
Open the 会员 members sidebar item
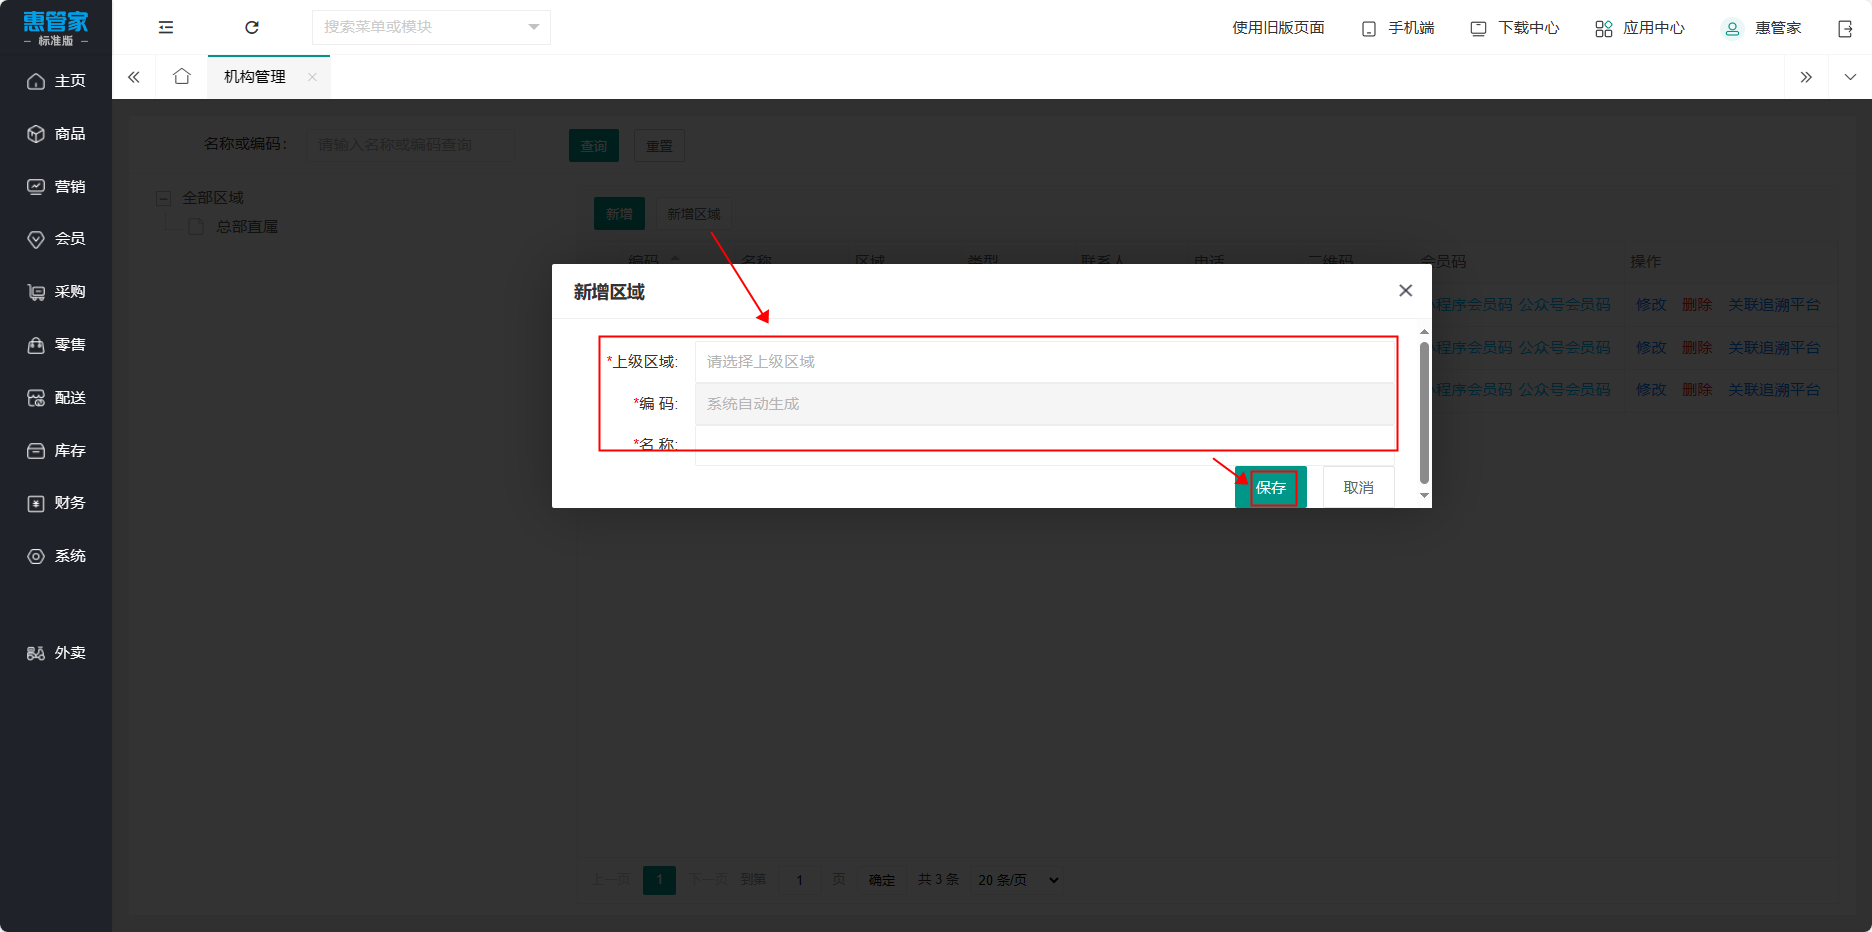(56, 239)
